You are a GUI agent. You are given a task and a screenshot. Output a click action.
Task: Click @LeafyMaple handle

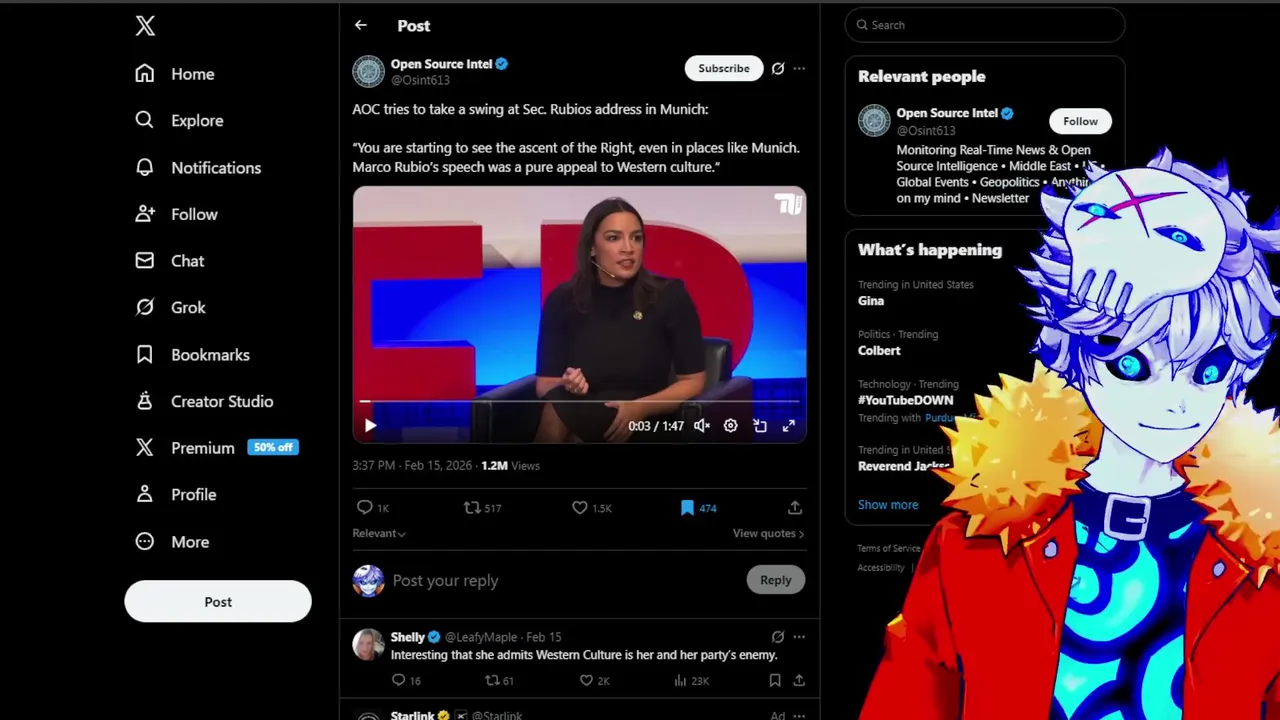[x=481, y=637]
